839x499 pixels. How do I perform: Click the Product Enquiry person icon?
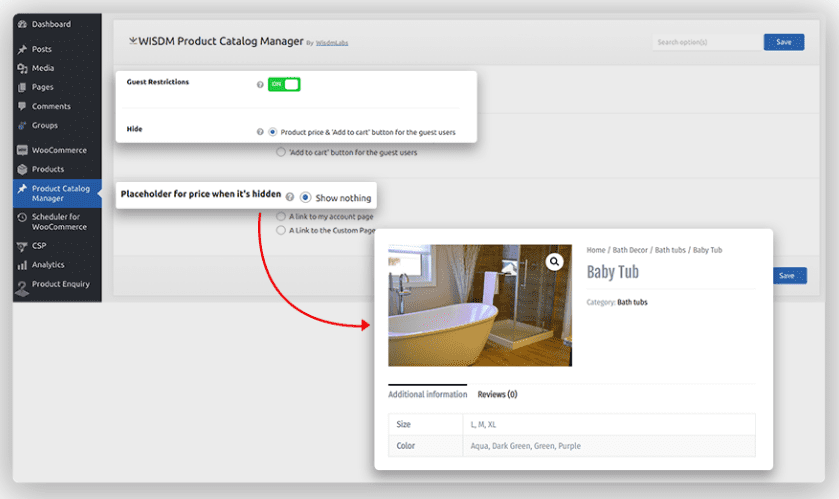pos(22,288)
